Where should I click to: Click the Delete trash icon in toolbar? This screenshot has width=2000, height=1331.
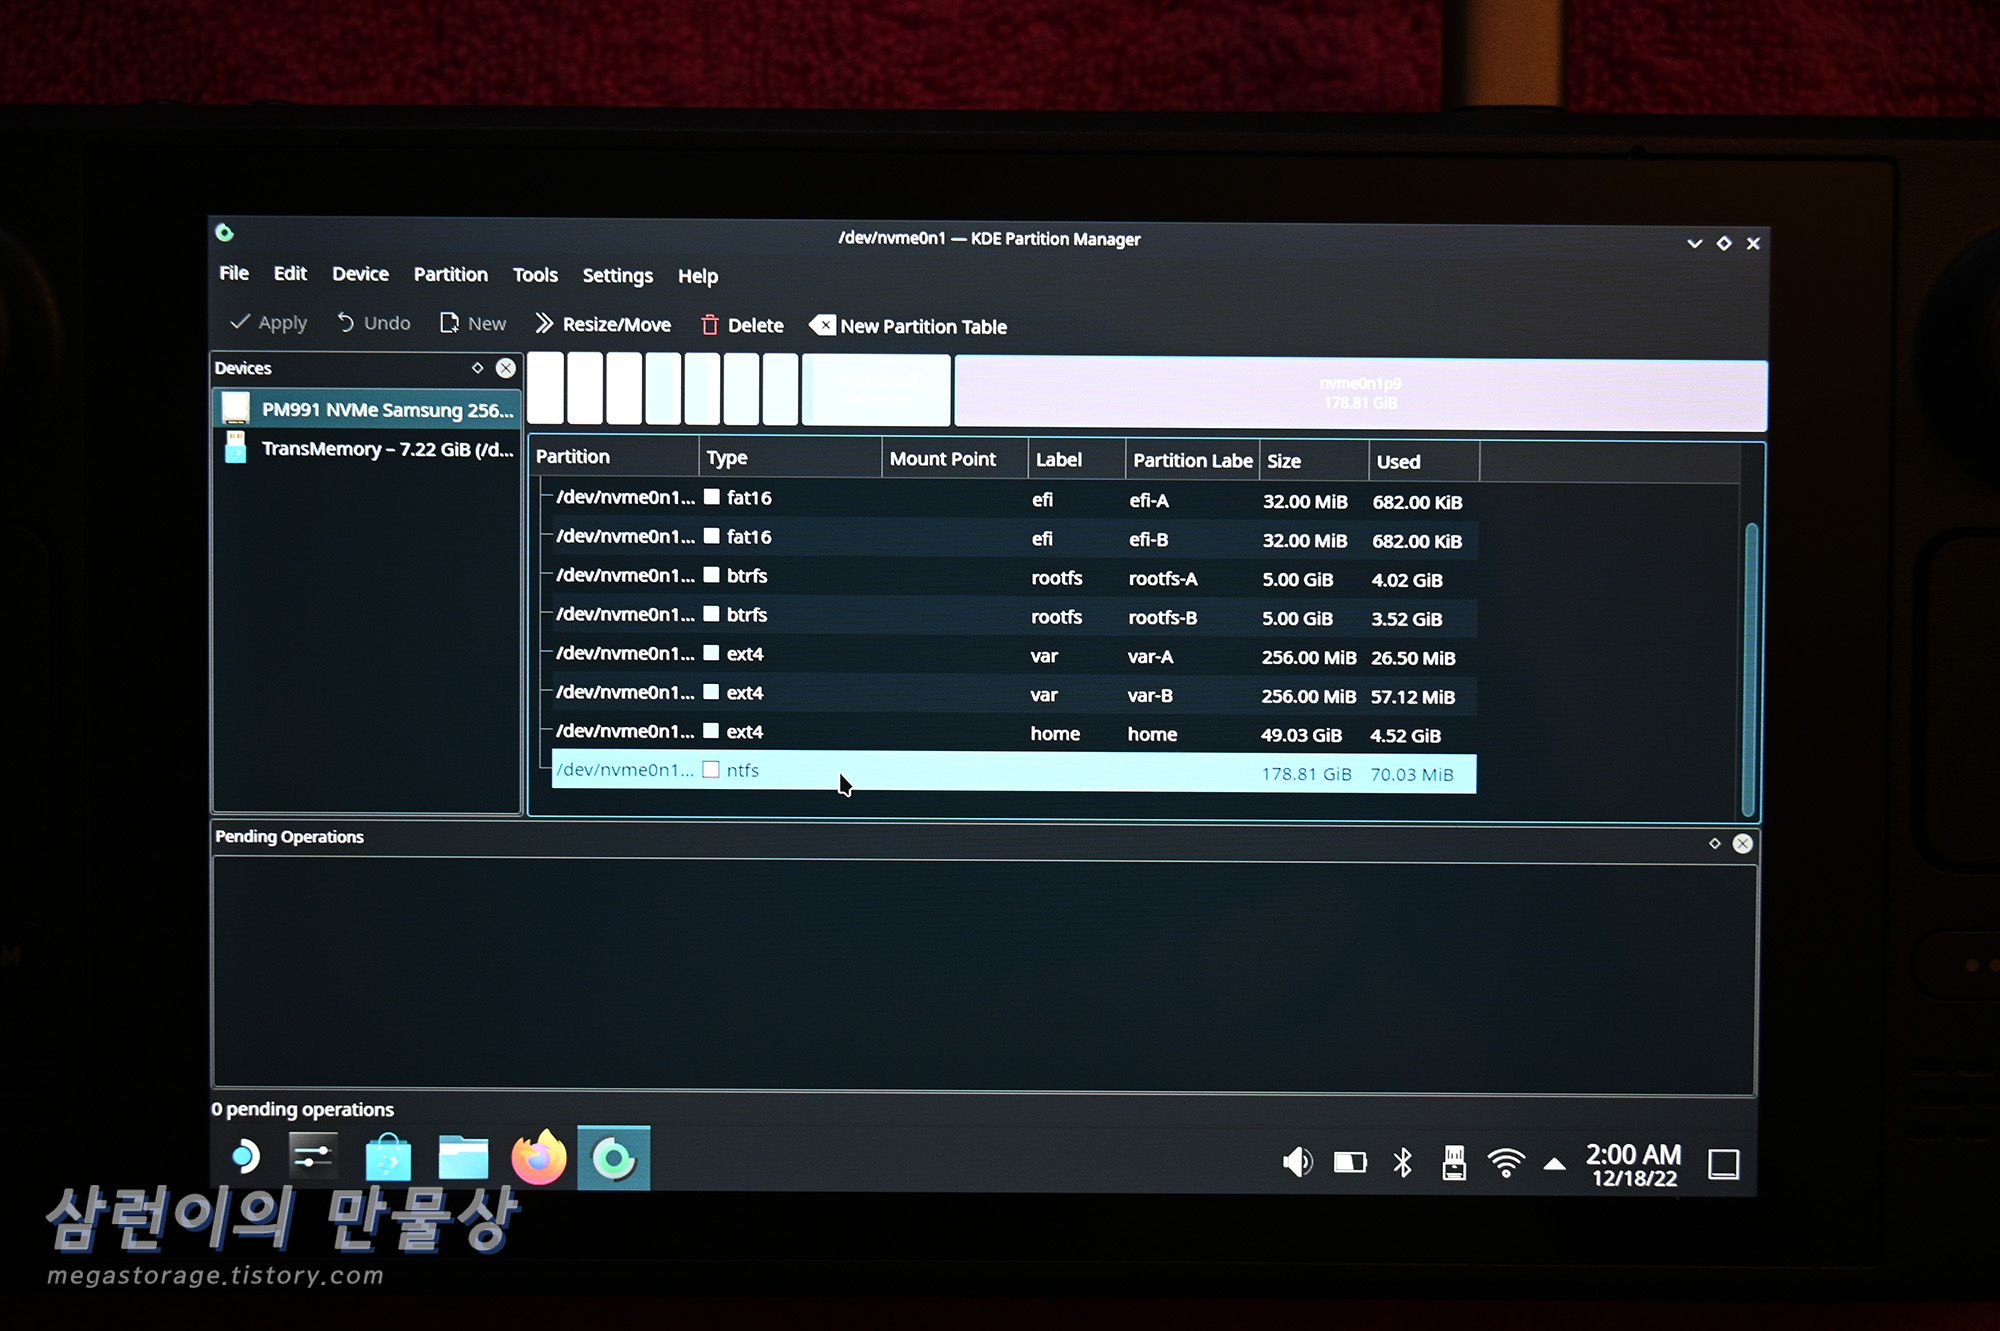coord(710,325)
